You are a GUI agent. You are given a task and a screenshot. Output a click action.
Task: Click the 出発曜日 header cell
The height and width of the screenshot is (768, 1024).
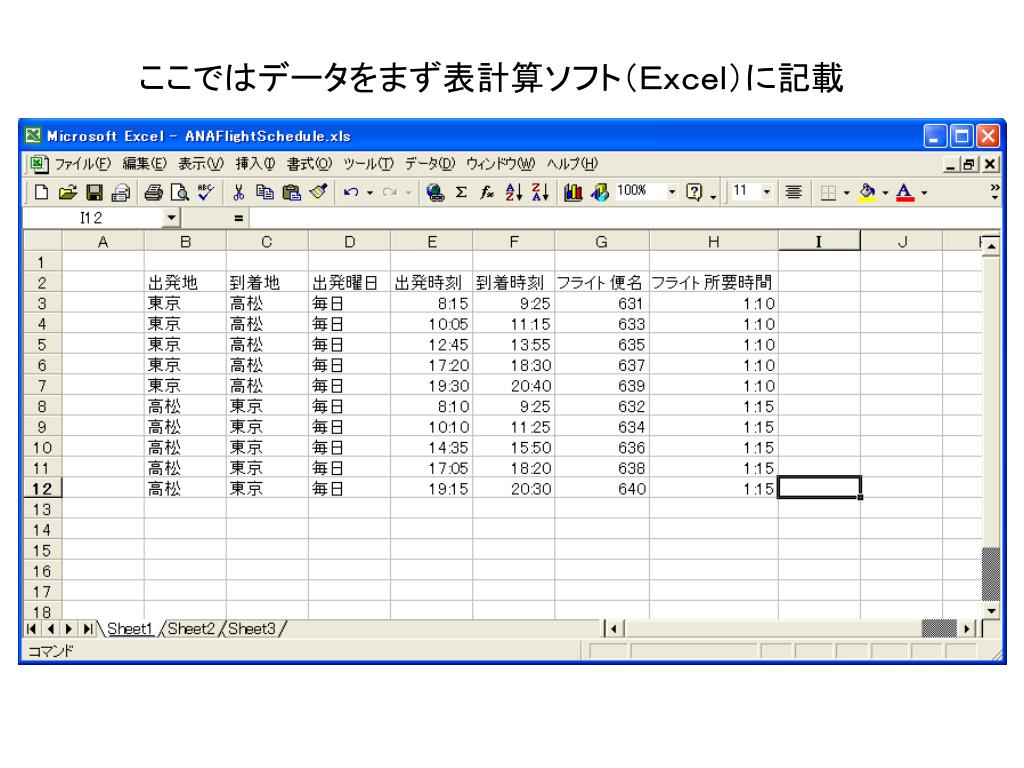click(x=349, y=282)
